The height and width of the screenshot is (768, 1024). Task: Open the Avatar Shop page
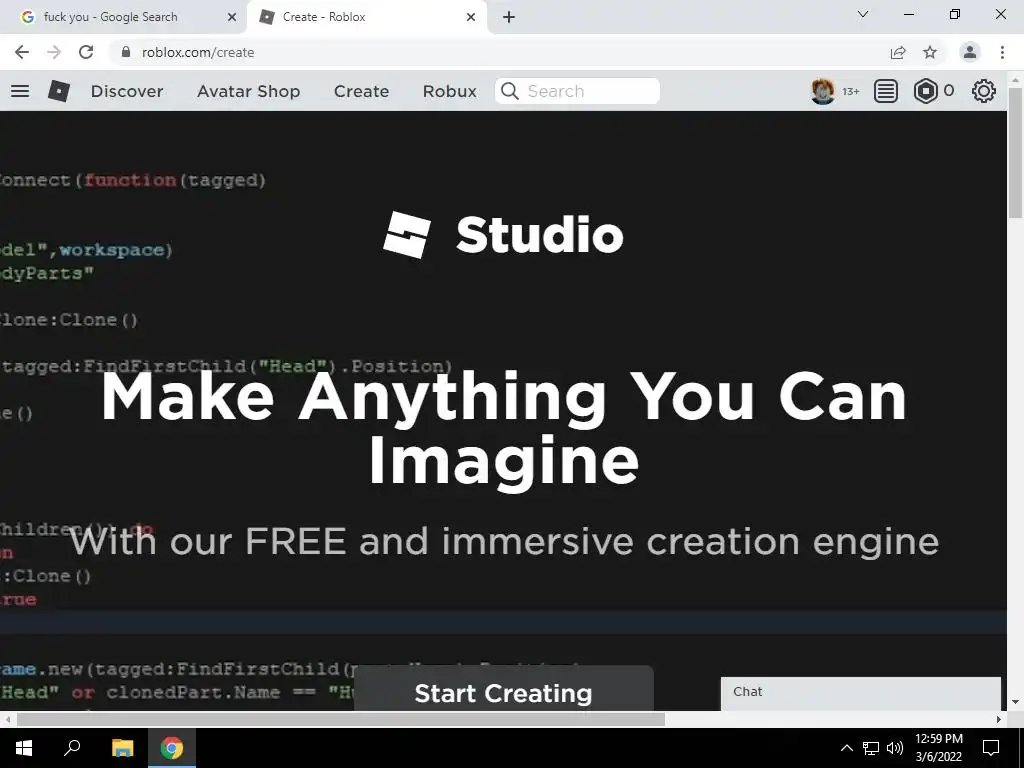tap(248, 91)
